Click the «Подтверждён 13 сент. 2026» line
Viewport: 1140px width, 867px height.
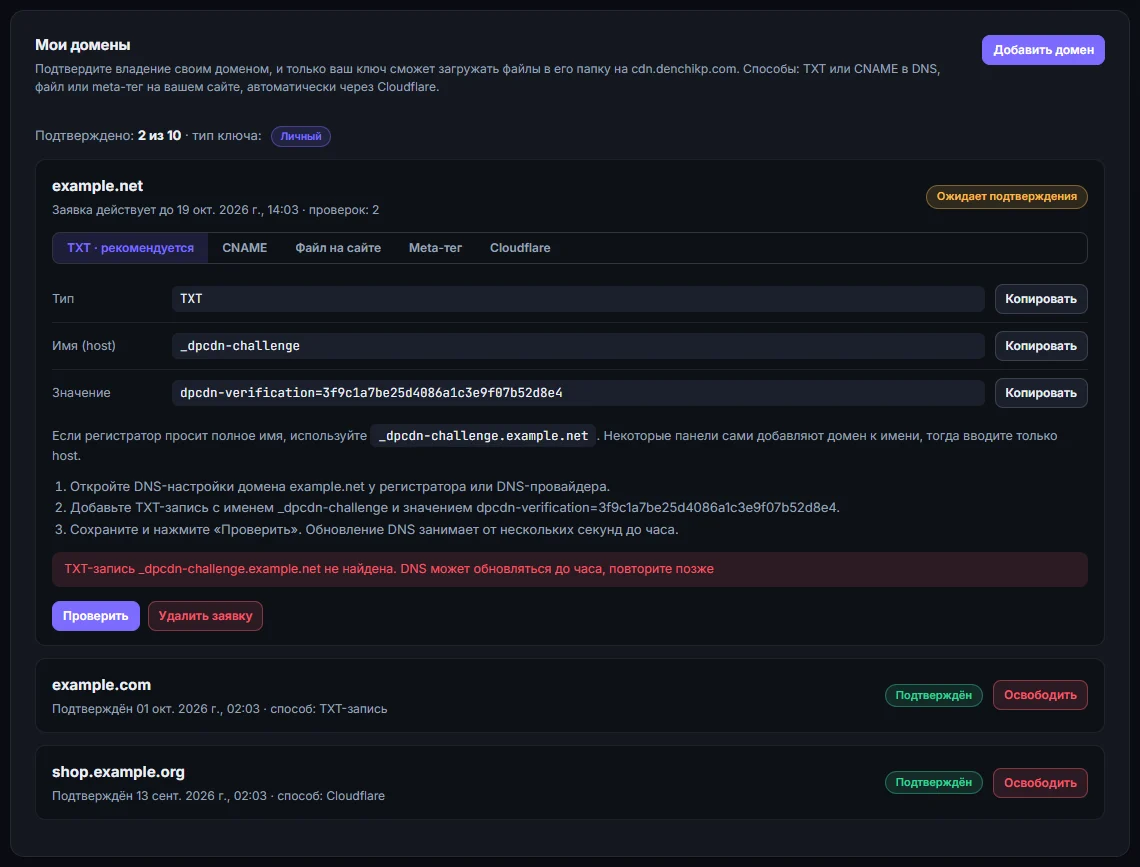click(218, 797)
